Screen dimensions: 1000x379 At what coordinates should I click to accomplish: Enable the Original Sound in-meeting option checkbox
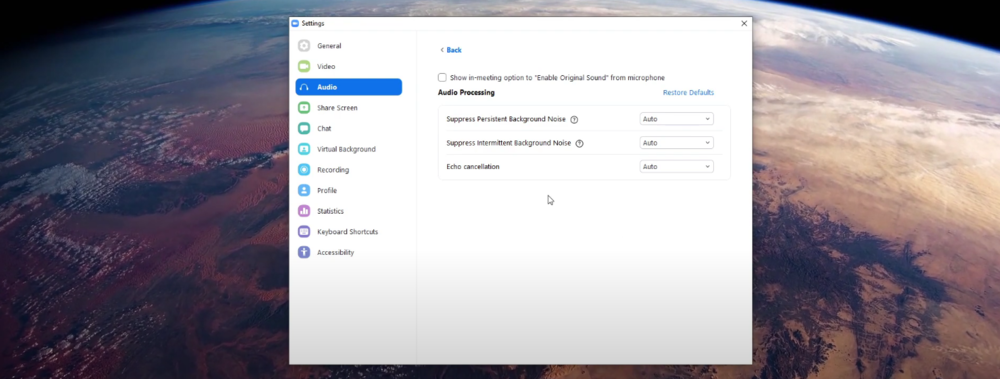click(x=442, y=77)
